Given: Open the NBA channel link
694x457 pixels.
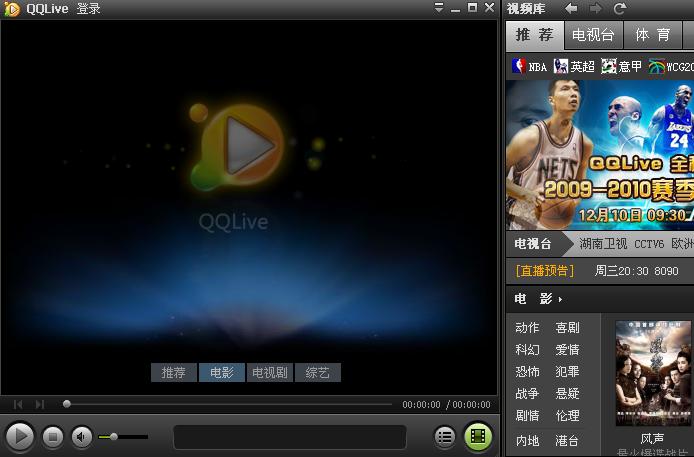Looking at the screenshot, I should pyautogui.click(x=529, y=66).
